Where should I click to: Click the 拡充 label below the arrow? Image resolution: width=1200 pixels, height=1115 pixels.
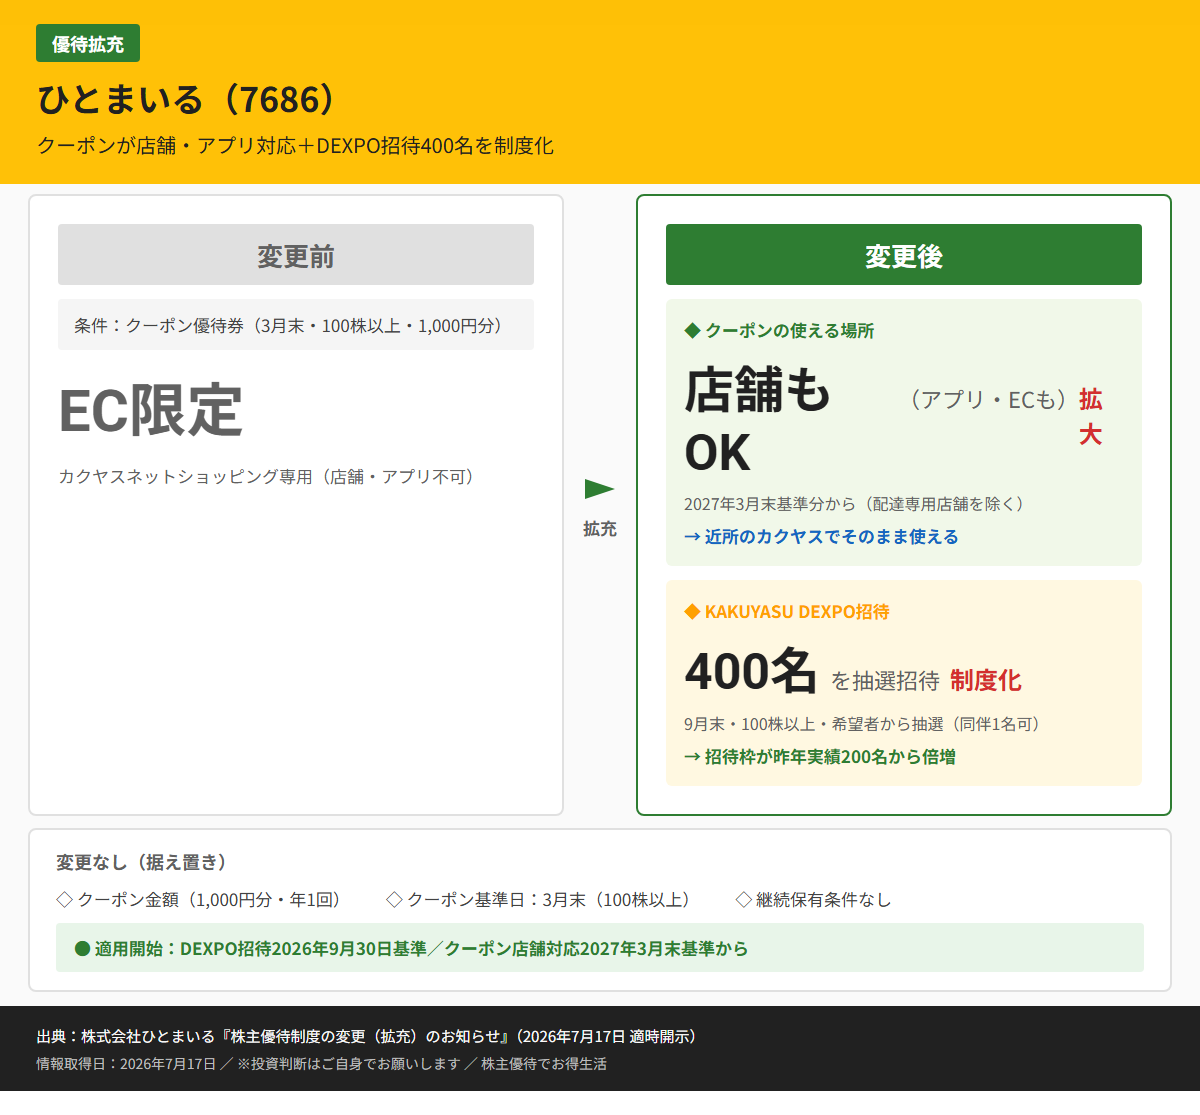[x=600, y=529]
